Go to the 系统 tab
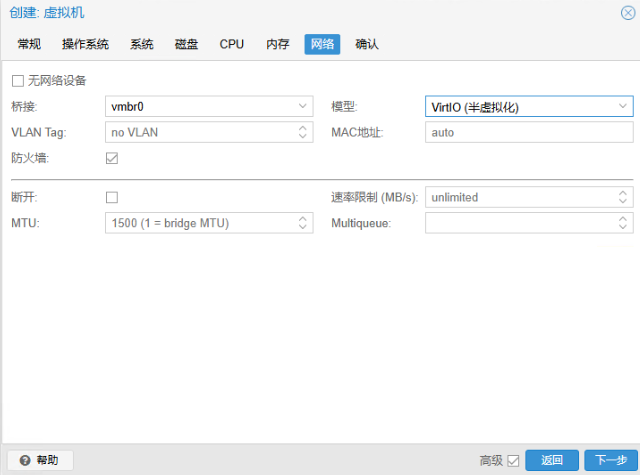Viewport: 640px width, 475px height. pos(142,44)
